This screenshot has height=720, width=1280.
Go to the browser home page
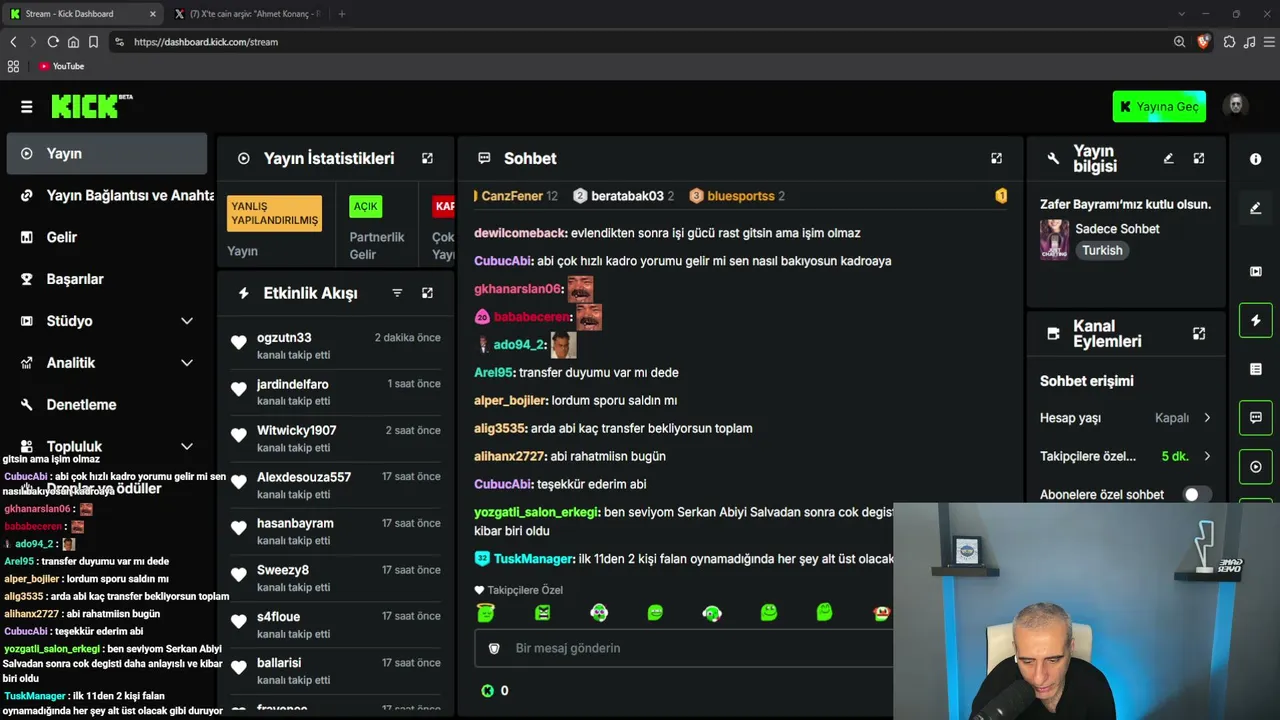73,42
